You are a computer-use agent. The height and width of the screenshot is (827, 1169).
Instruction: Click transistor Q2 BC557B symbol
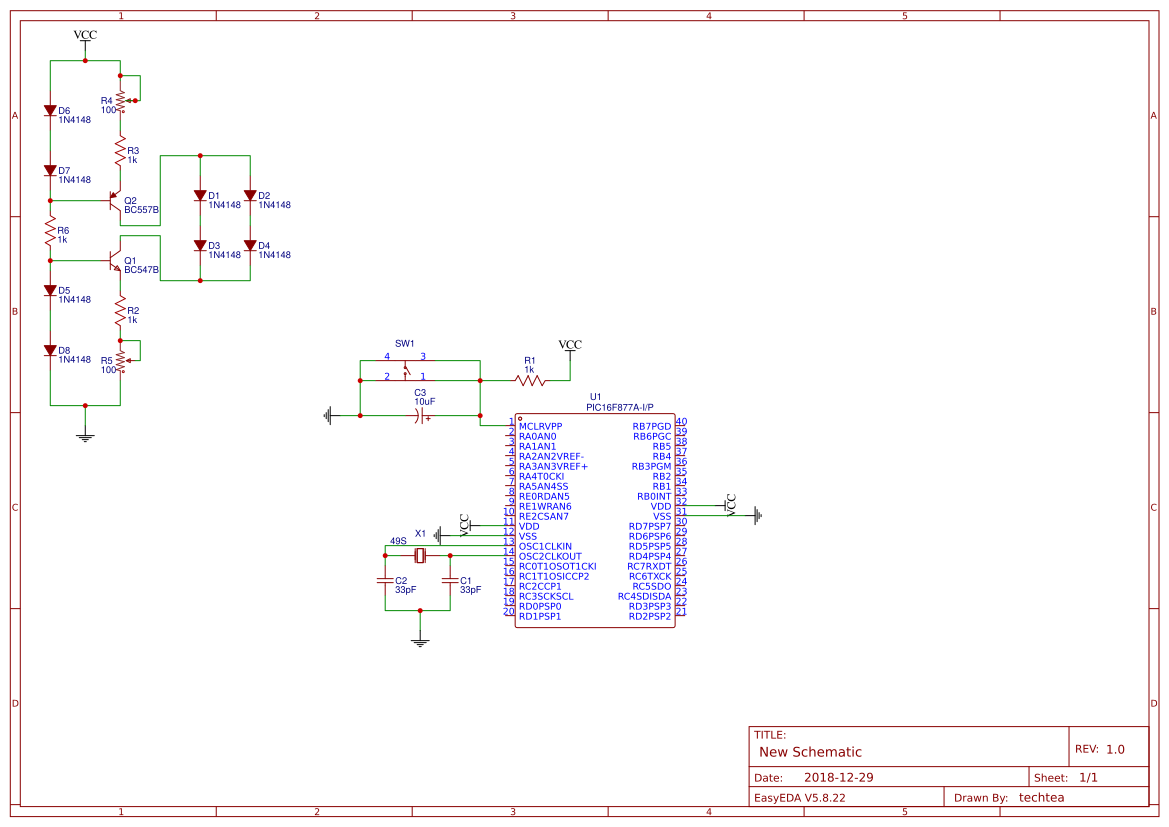coord(114,201)
